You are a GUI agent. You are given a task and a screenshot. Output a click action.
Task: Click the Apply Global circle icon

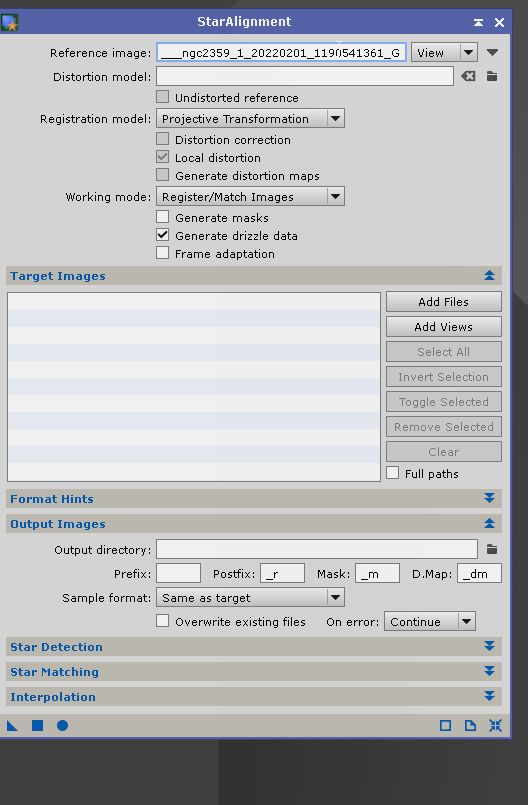click(x=63, y=725)
